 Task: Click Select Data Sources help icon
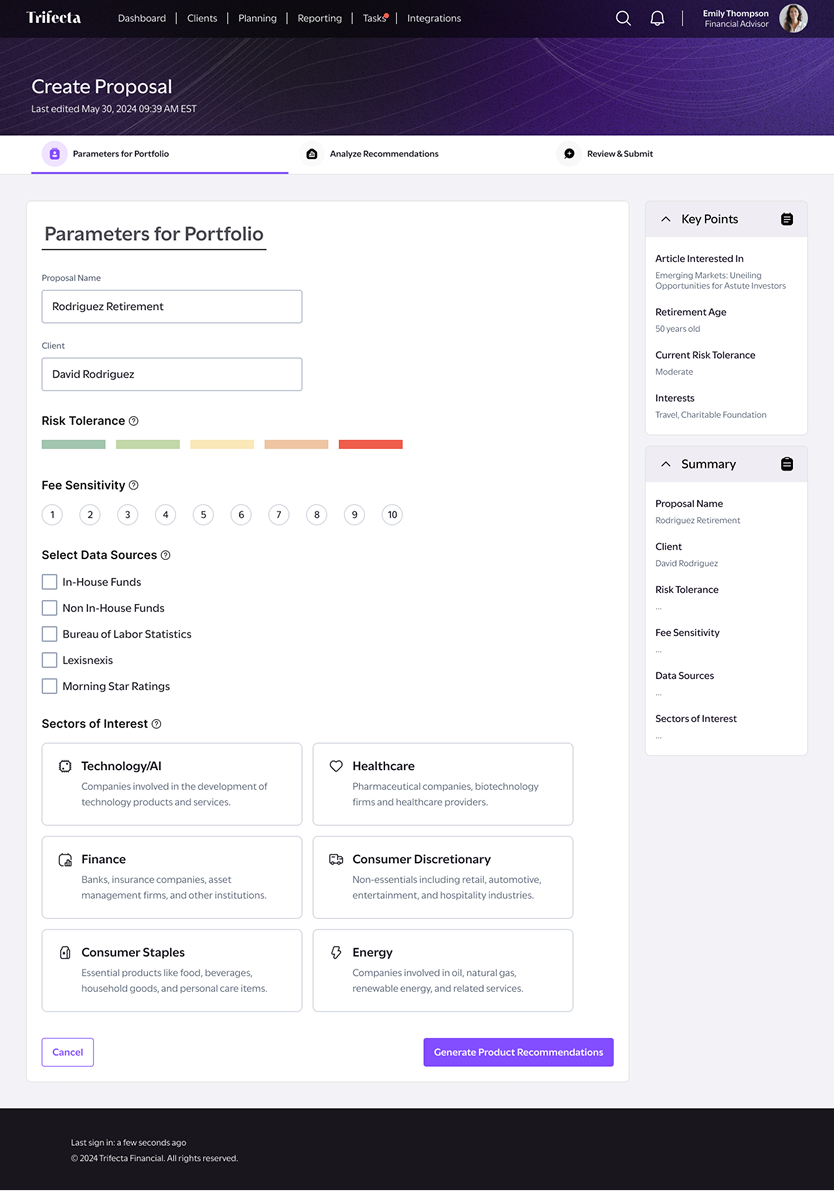point(166,555)
